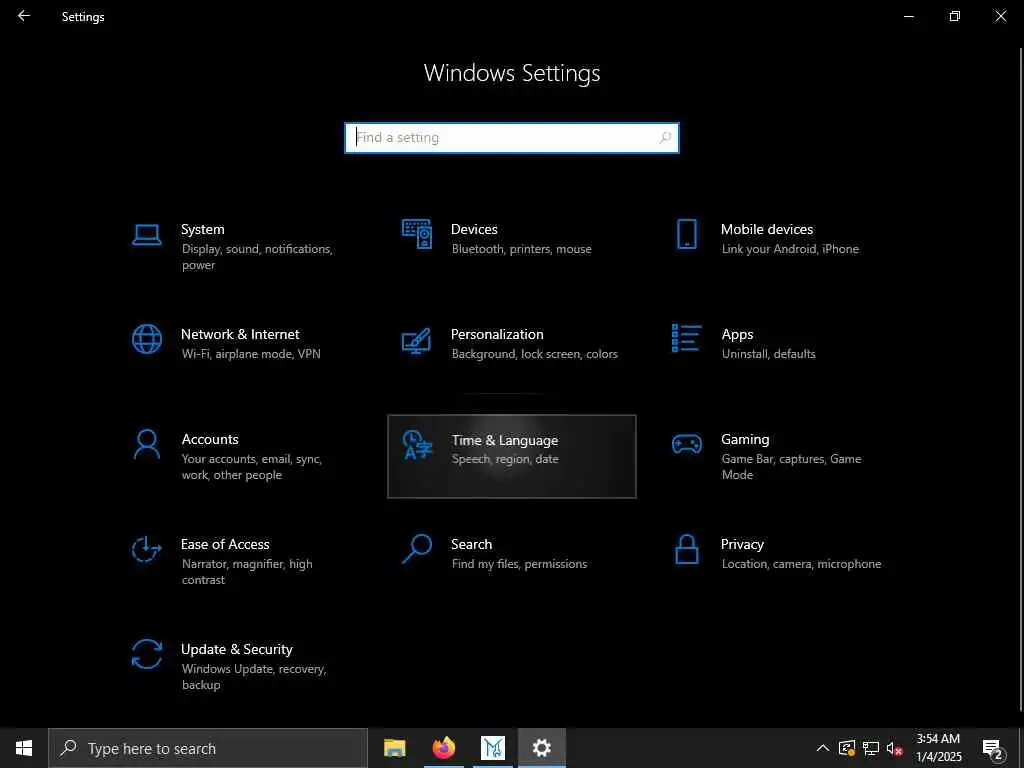
Task: Open the Network & Internet globe icon
Action: [147, 339]
